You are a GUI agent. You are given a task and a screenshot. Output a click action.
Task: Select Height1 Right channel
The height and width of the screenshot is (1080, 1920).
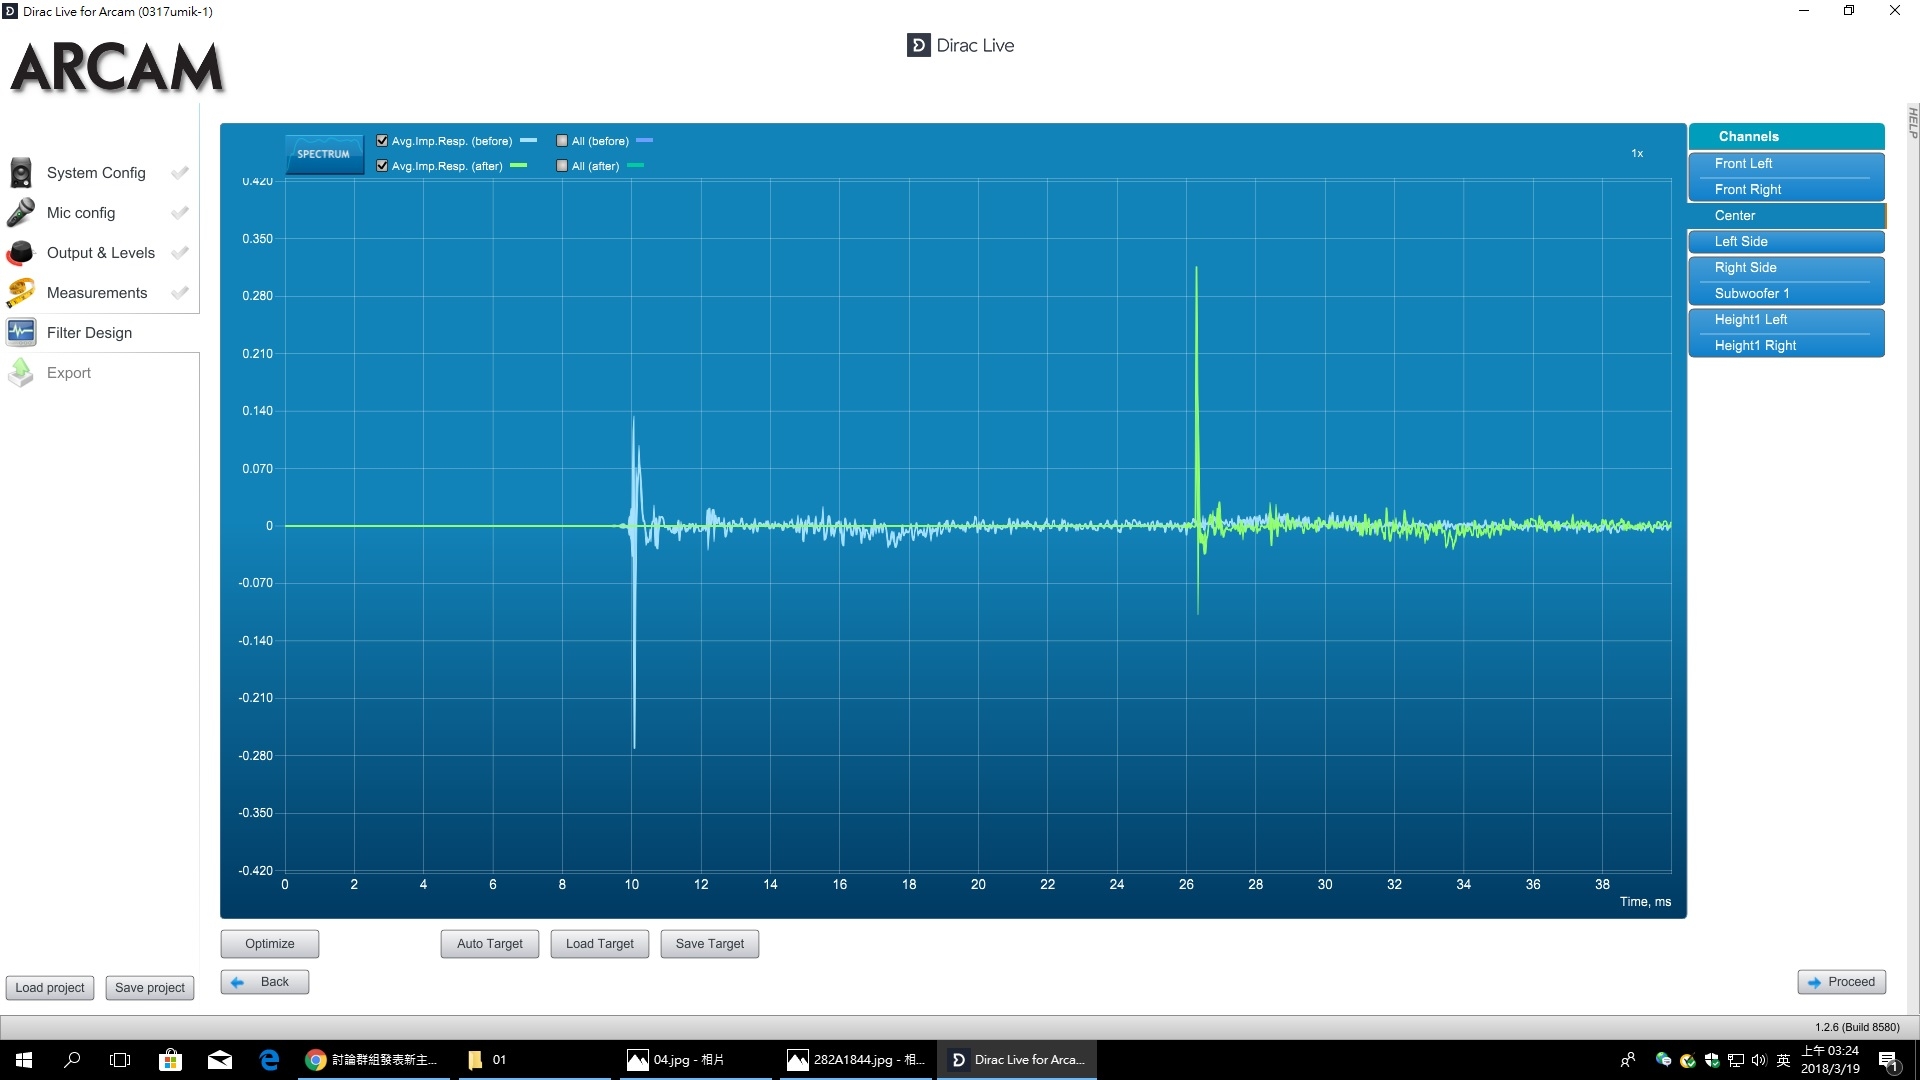pos(1786,346)
